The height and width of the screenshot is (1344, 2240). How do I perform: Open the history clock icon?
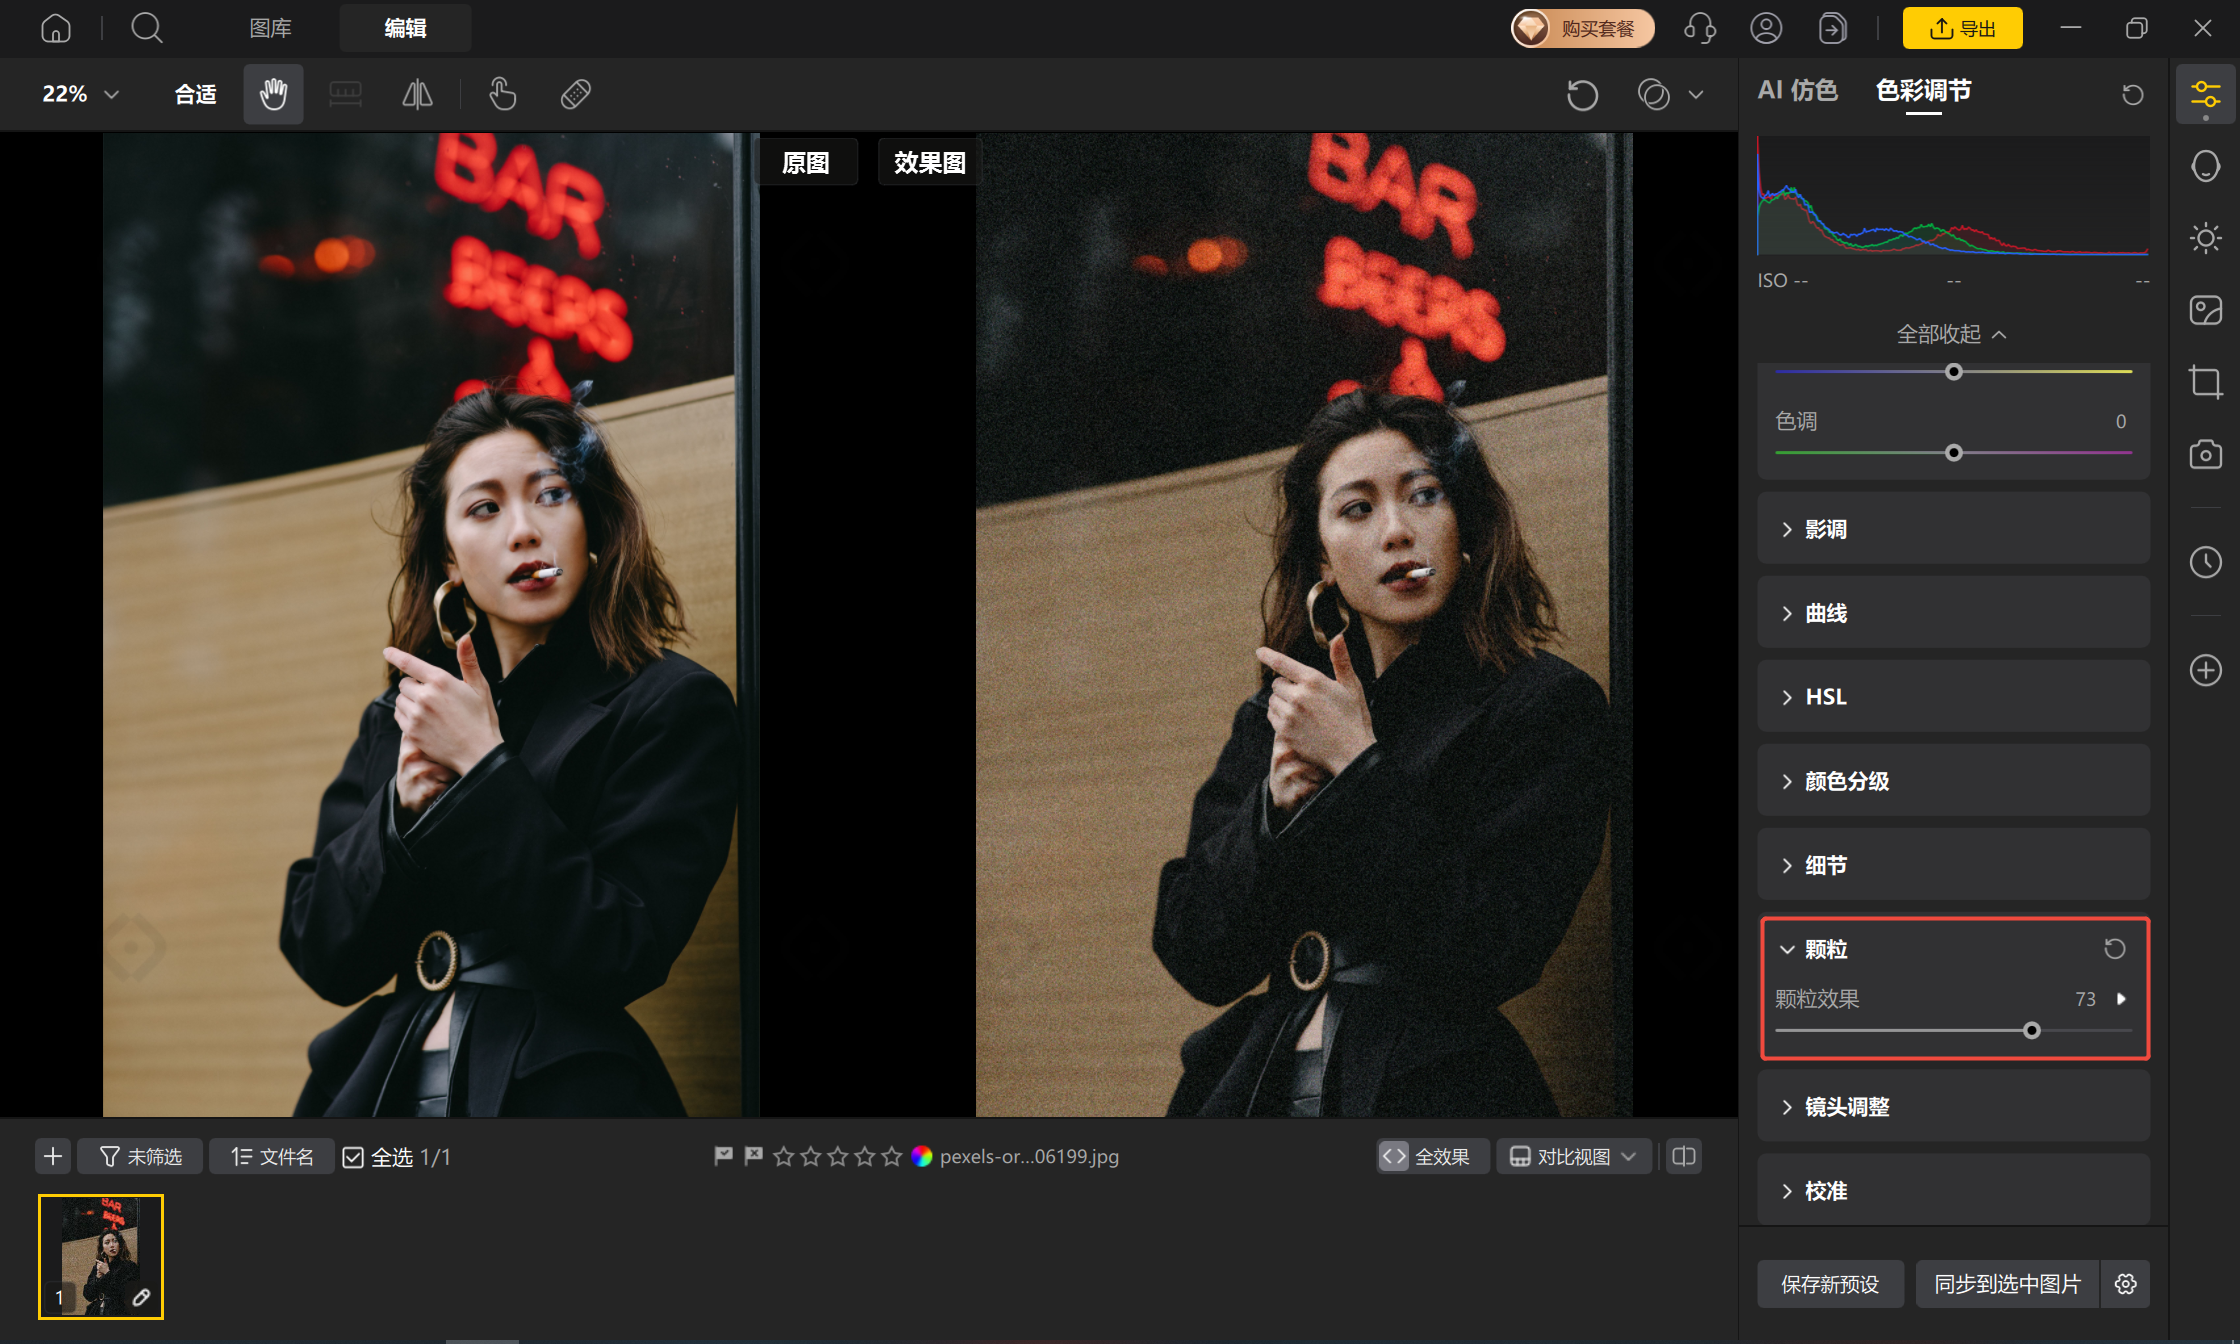(x=2205, y=562)
